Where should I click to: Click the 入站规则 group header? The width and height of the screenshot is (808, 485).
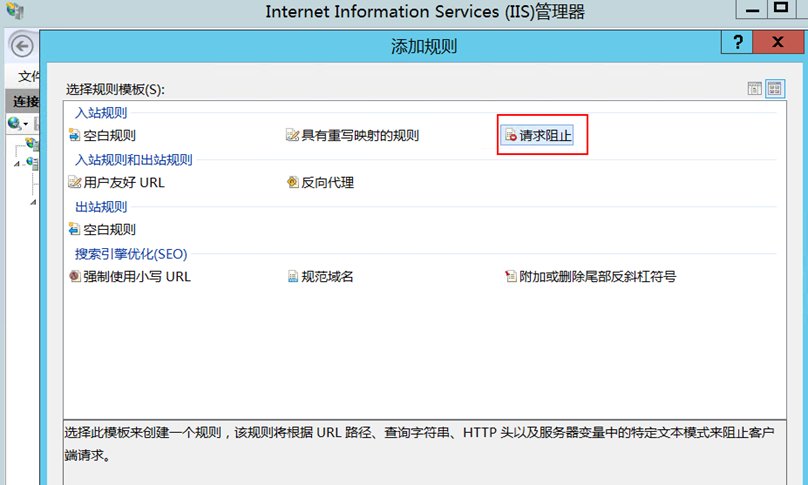point(101,113)
